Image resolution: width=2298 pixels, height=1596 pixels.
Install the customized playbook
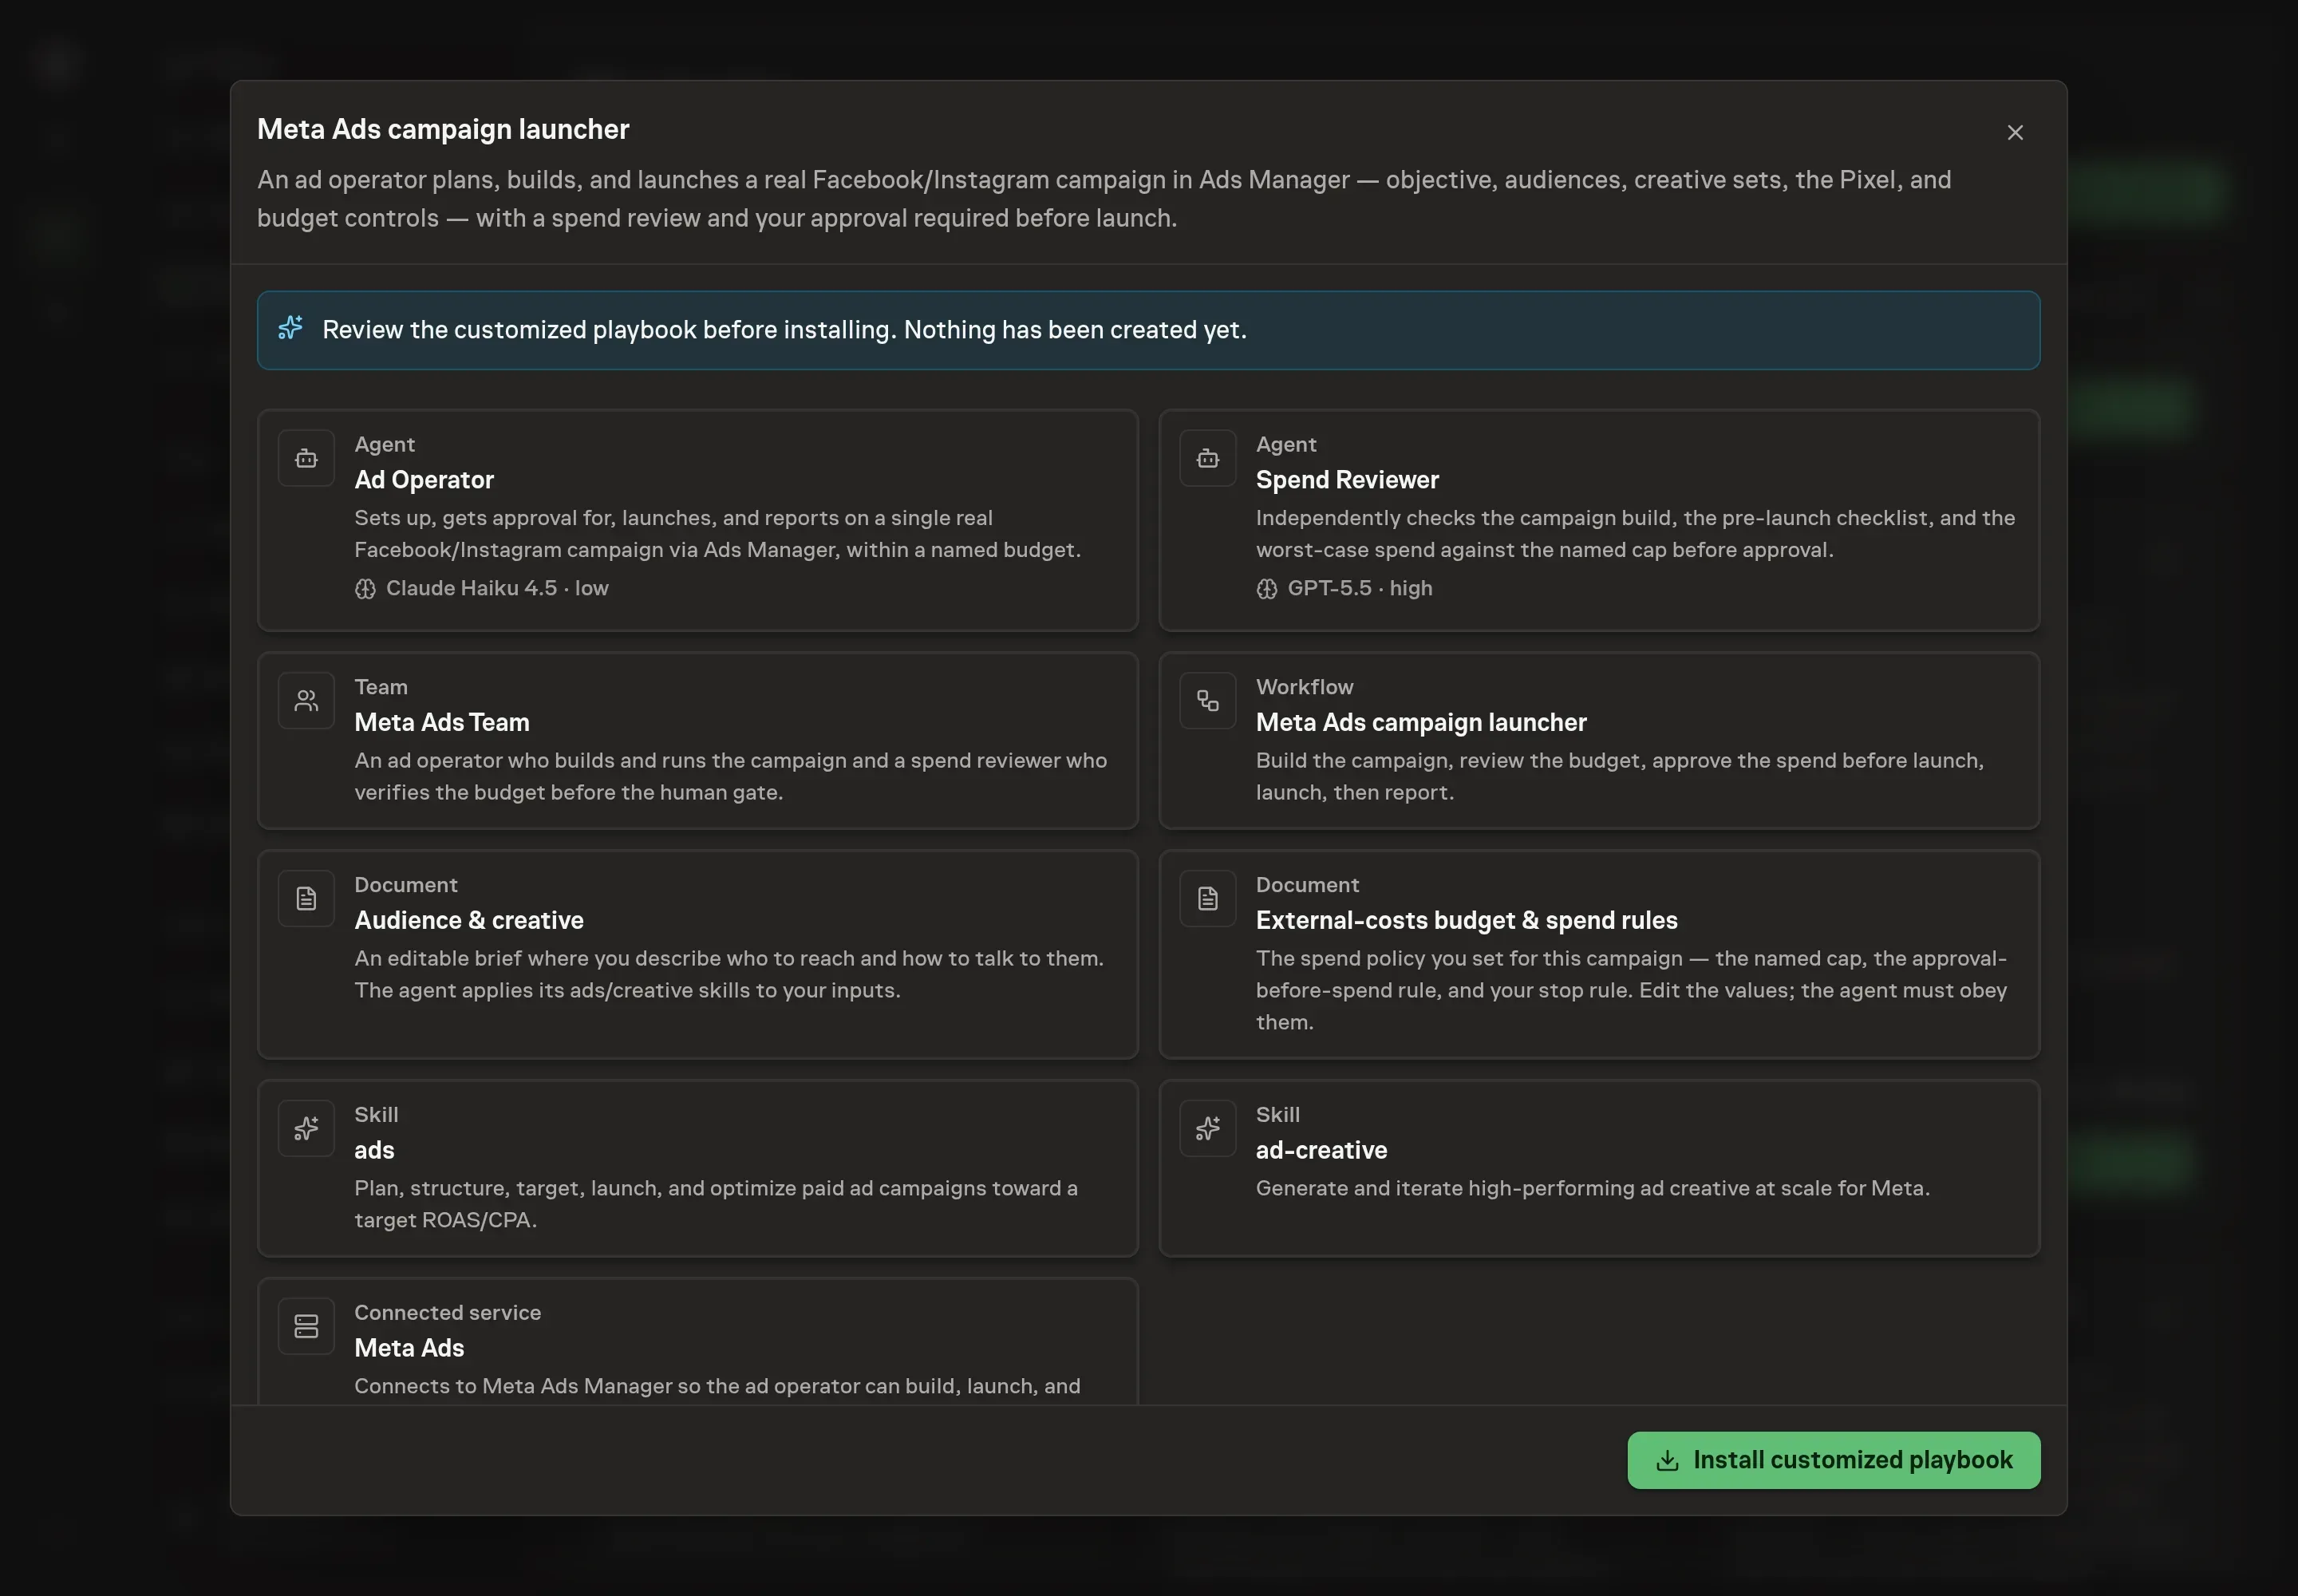(x=1833, y=1459)
